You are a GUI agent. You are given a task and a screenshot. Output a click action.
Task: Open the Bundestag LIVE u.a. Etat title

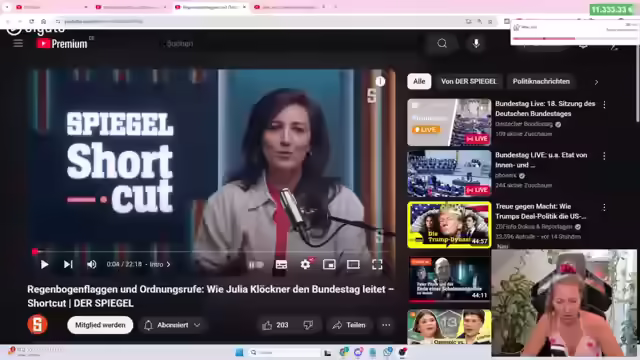541,160
